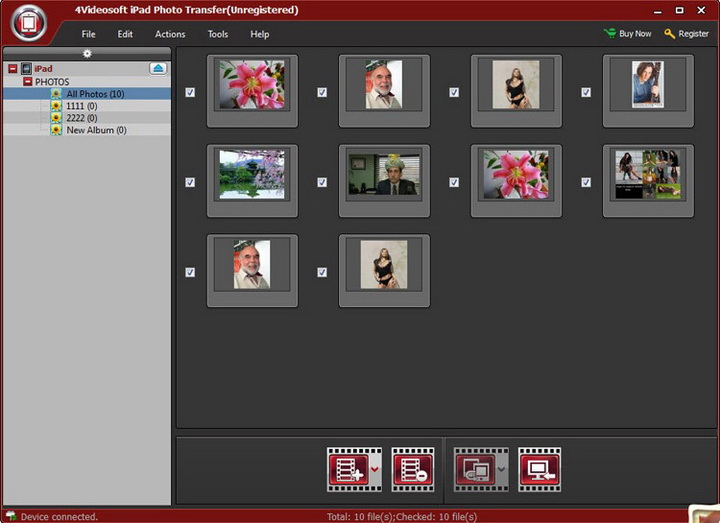Image resolution: width=720 pixels, height=523 pixels.
Task: Click the Buy Now link
Action: pos(634,34)
